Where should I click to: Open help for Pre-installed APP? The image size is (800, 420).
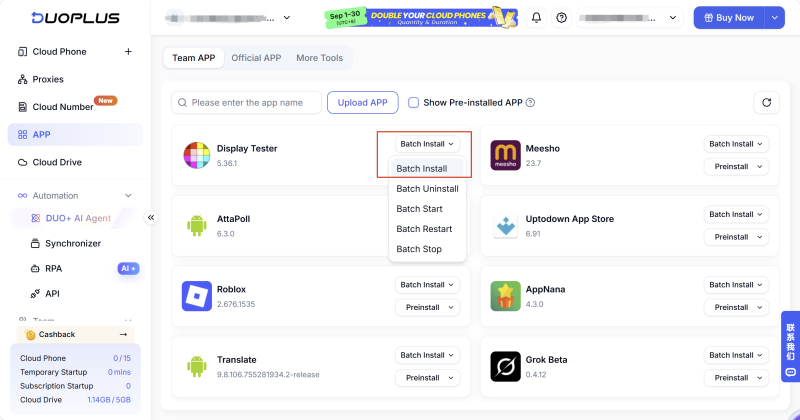pyautogui.click(x=531, y=103)
